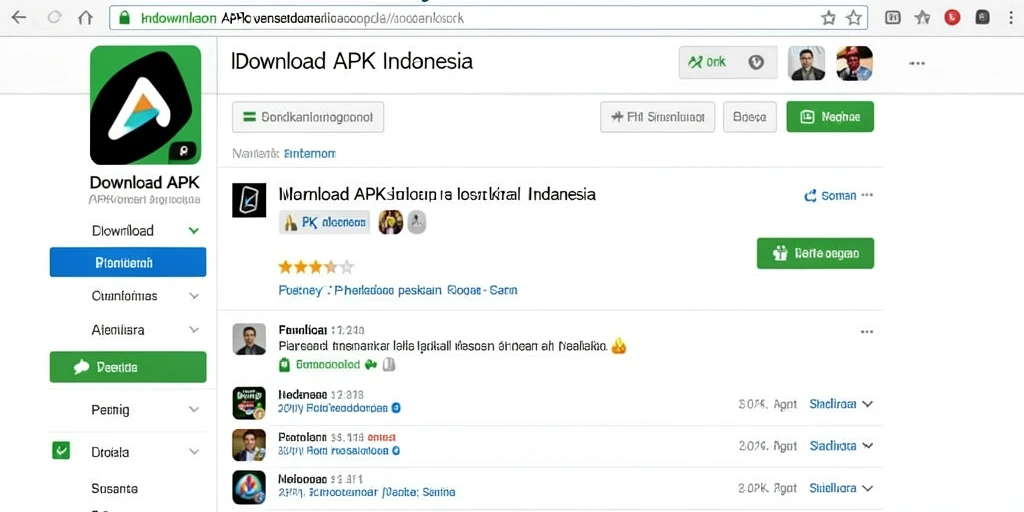Click the green 'Neghae' button
1024x512 pixels.
point(830,117)
